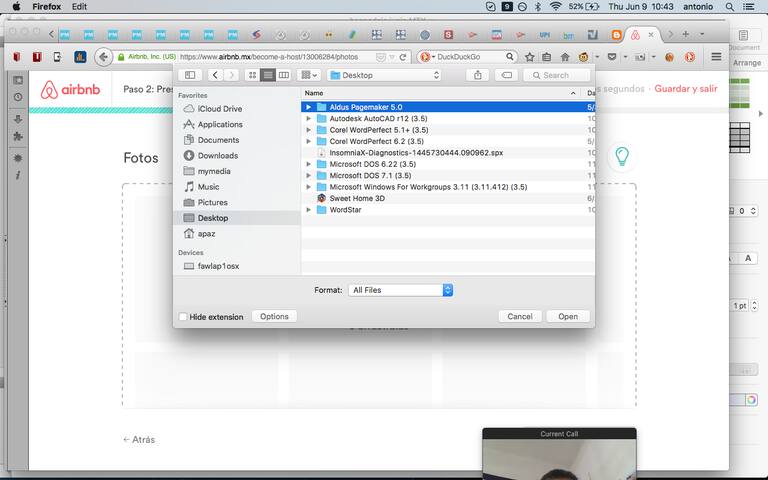
Task: Click the airbnb logo
Action: (70, 90)
